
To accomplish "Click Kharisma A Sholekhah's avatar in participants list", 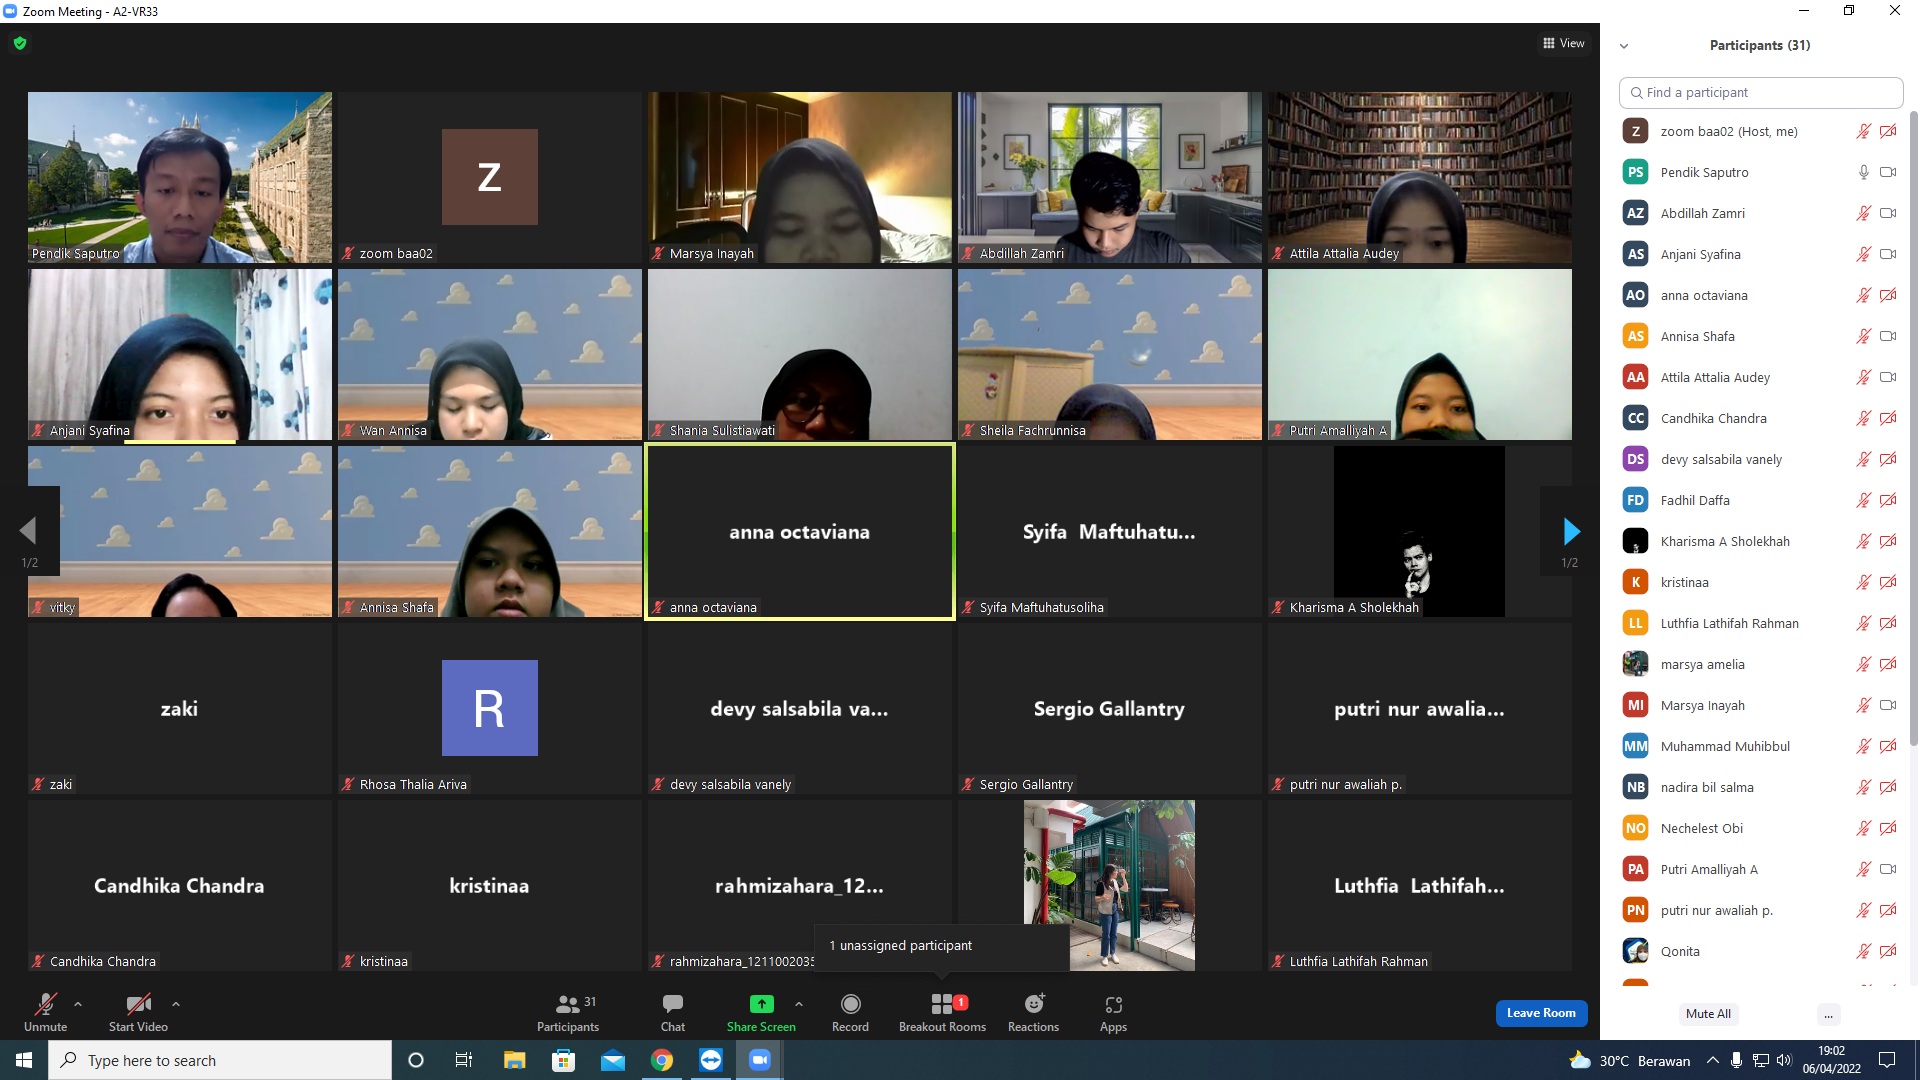I will pos(1636,541).
